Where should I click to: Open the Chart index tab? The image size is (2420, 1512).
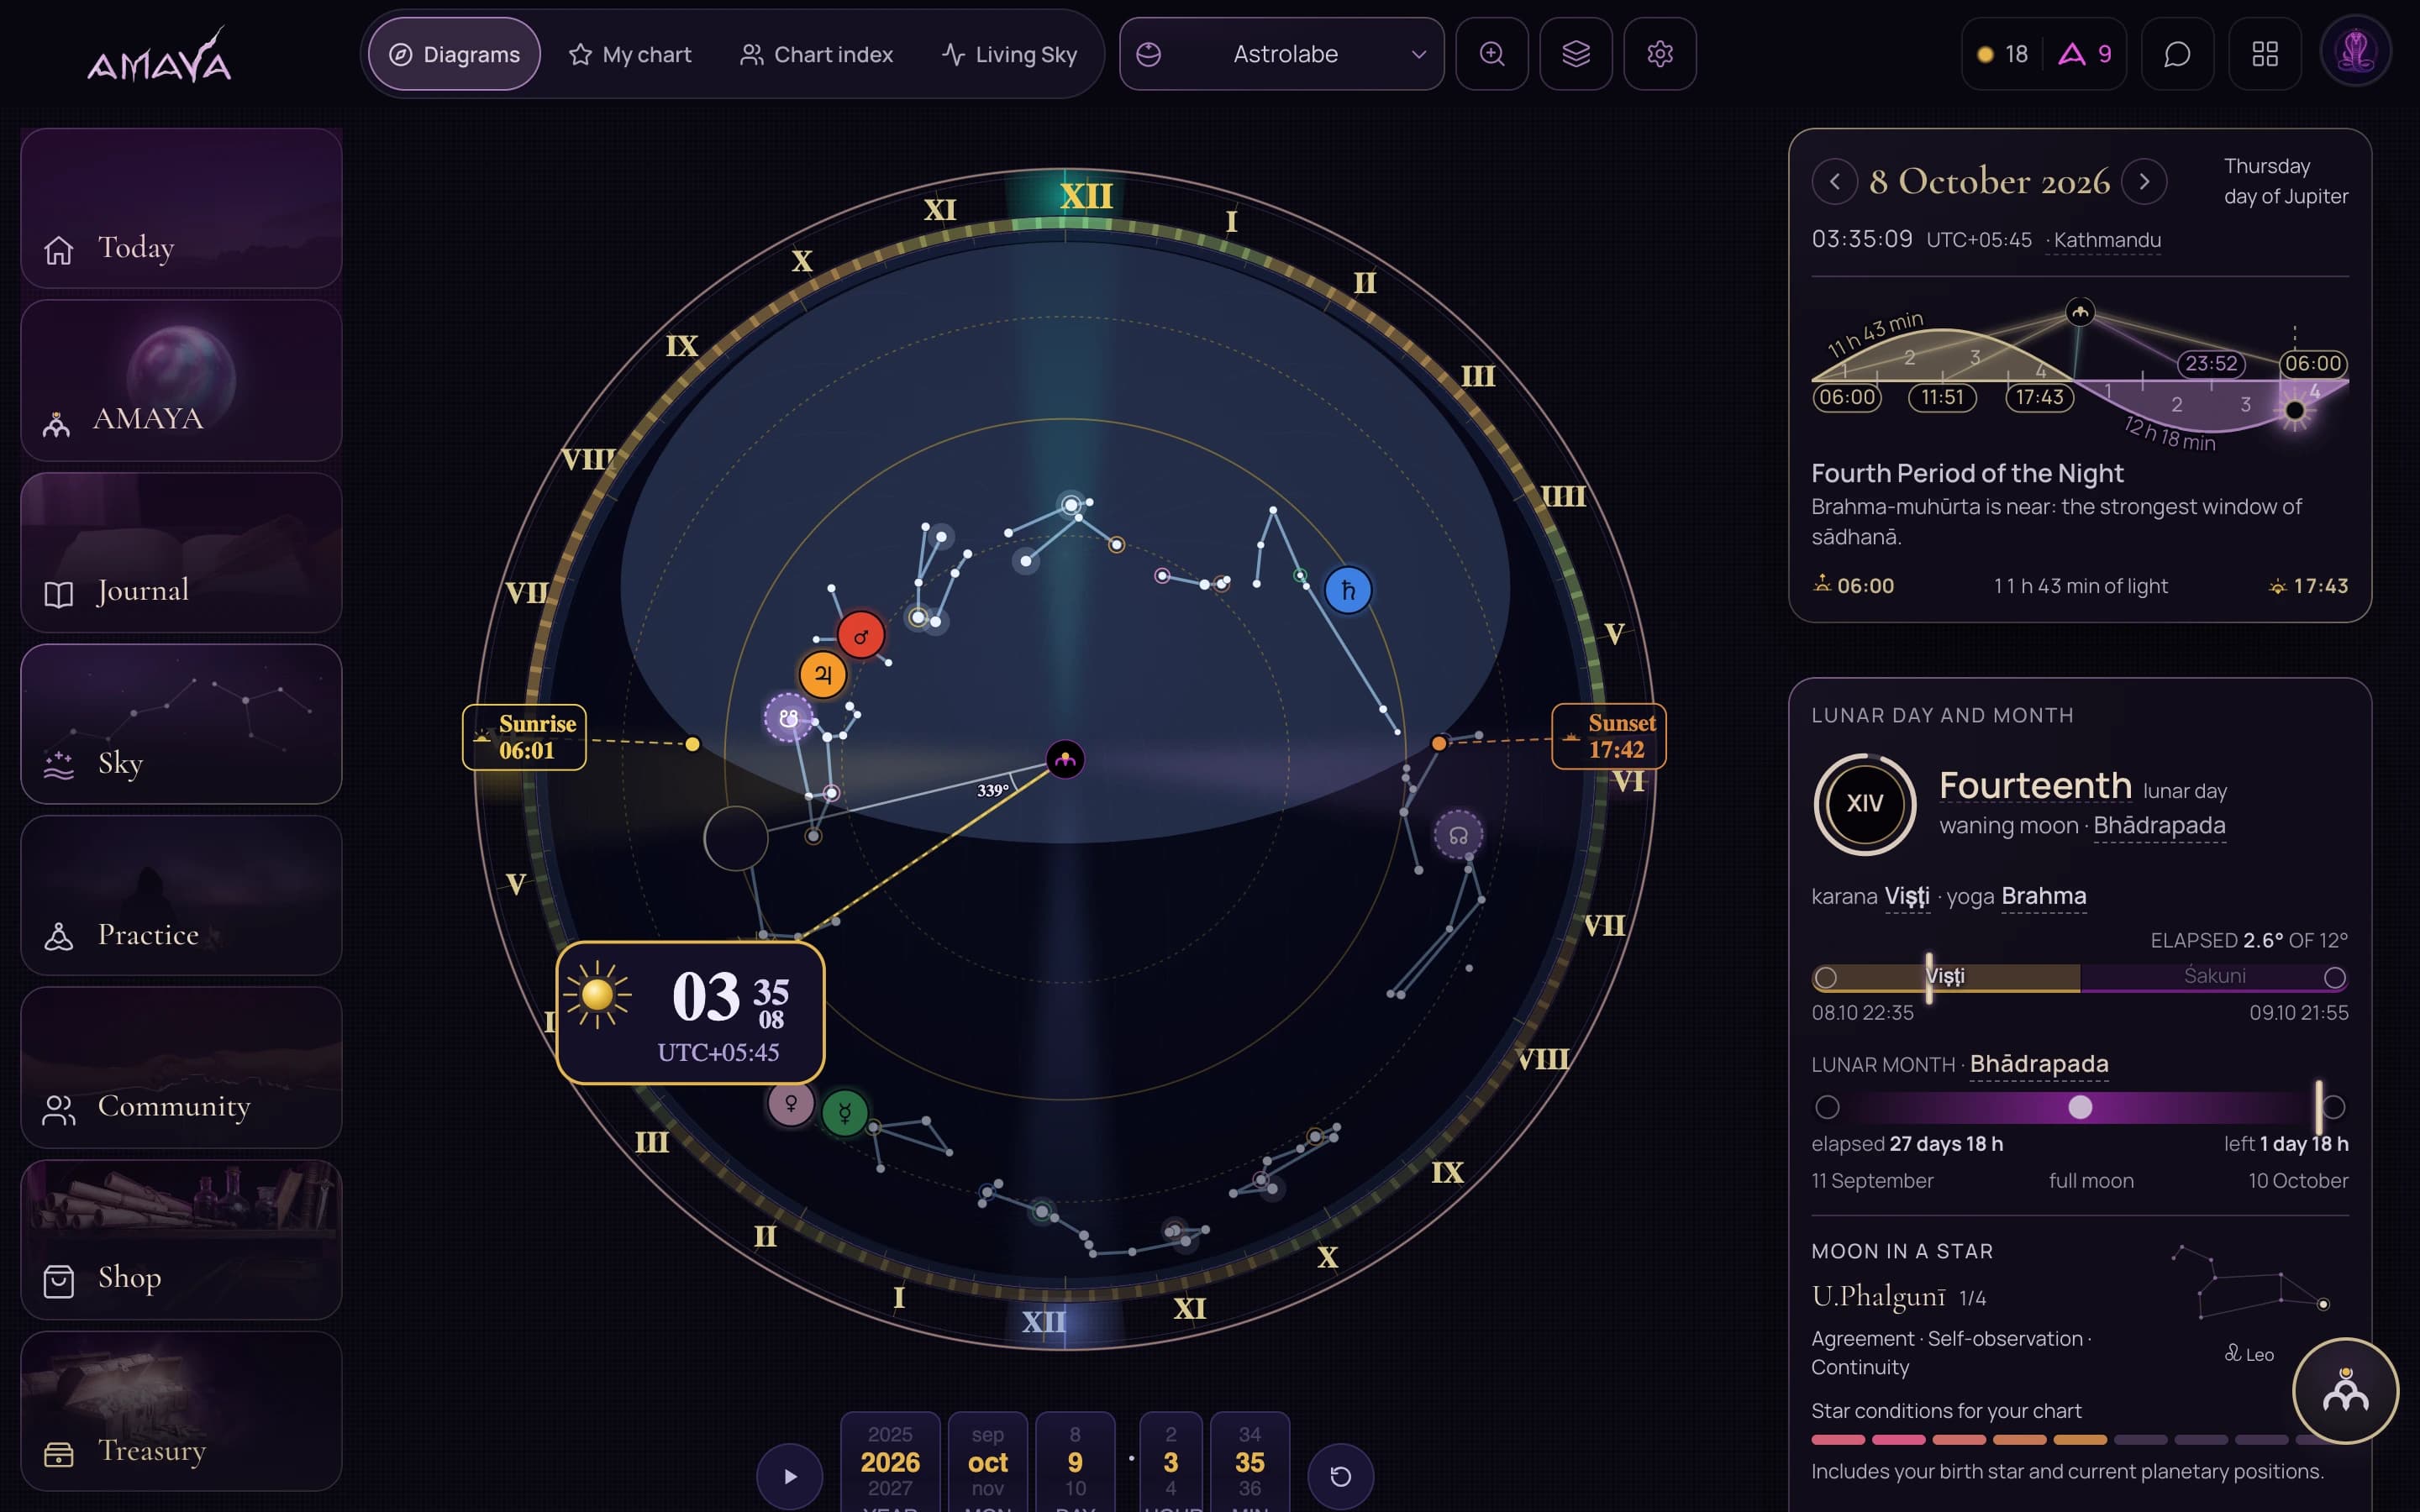pos(816,54)
